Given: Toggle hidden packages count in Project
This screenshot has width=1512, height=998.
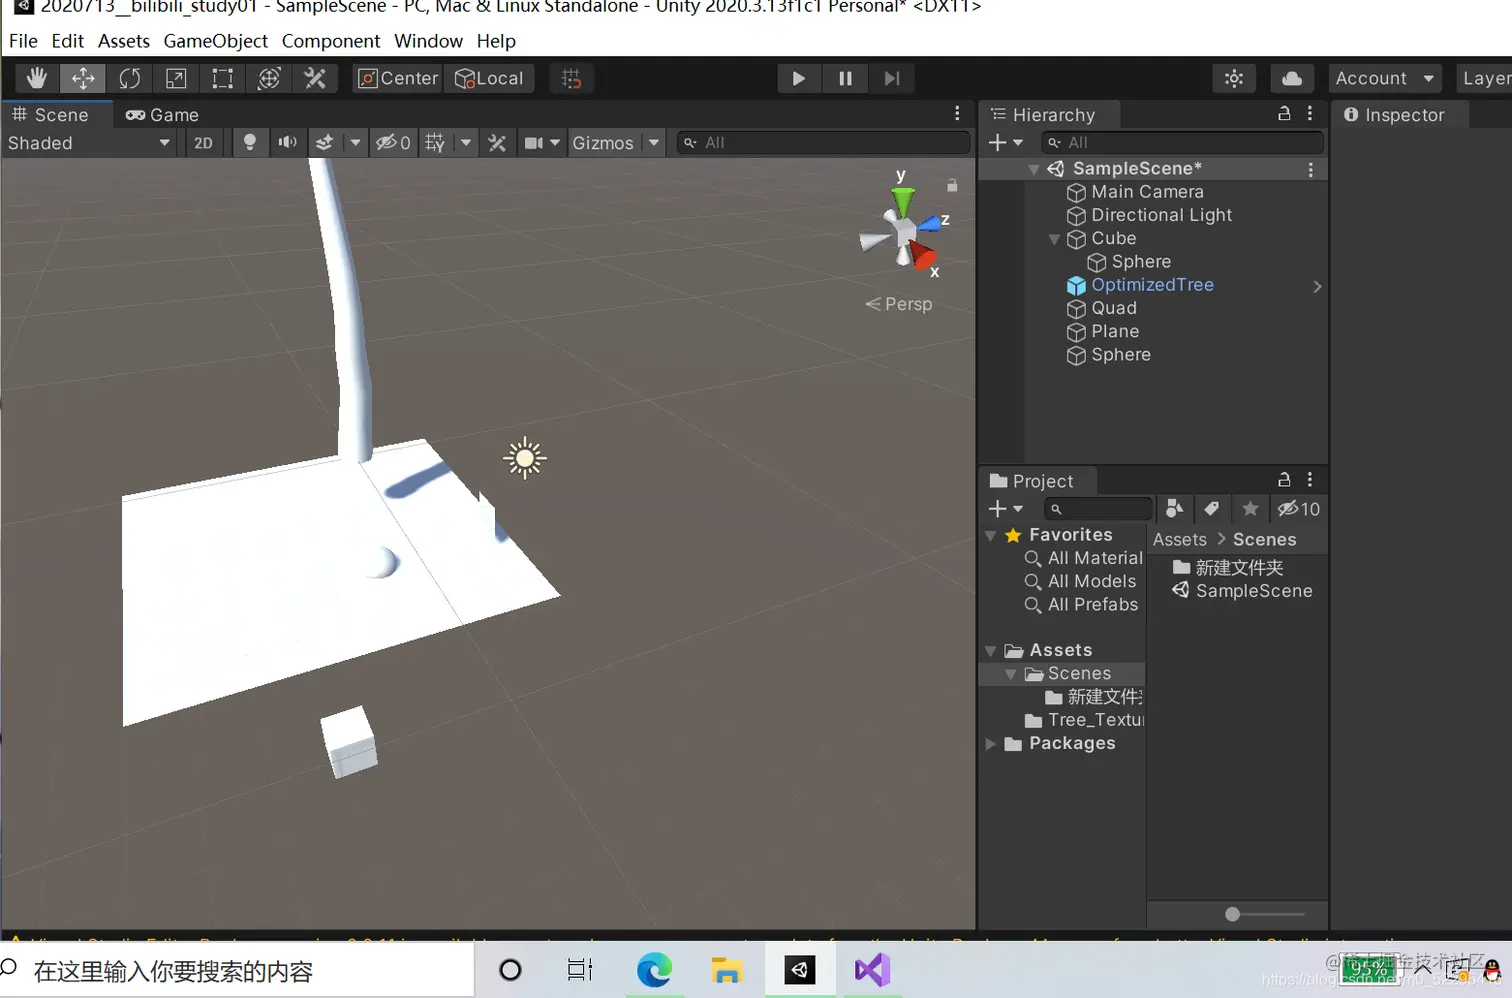Looking at the screenshot, I should point(1298,509).
